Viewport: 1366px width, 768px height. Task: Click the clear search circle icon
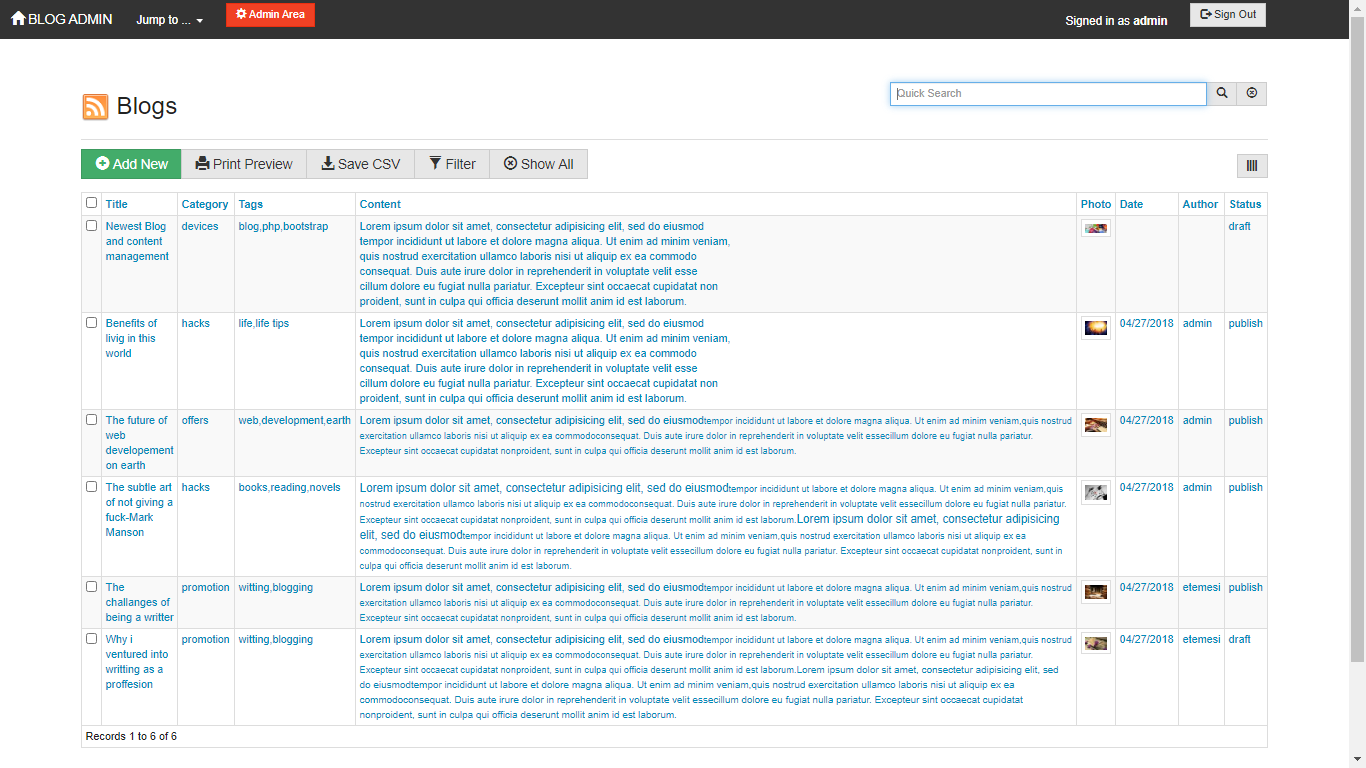click(1252, 93)
